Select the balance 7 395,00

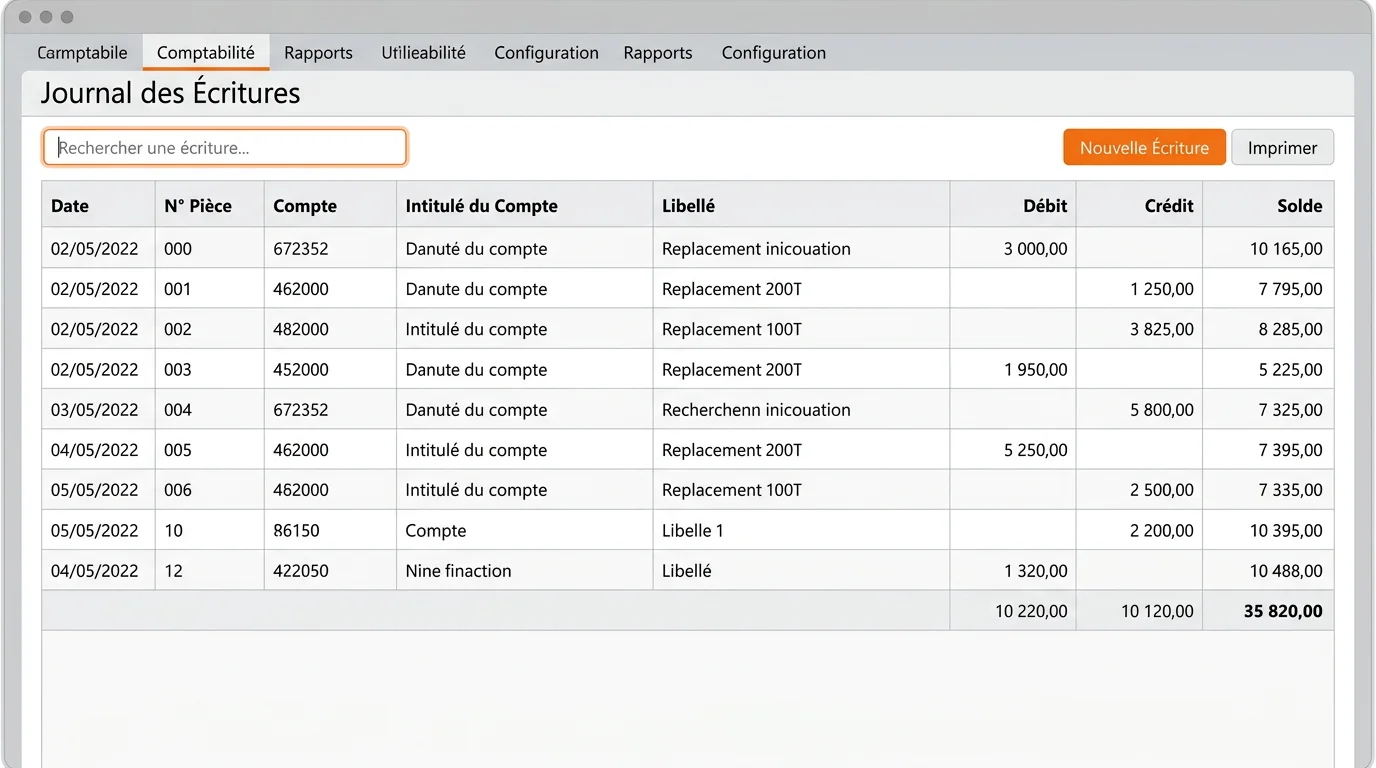click(x=1290, y=450)
